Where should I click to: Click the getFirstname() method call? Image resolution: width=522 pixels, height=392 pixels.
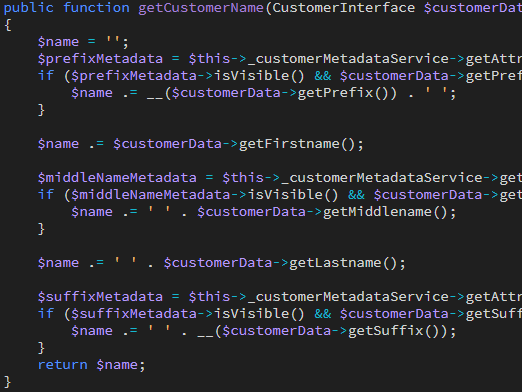click(297, 144)
